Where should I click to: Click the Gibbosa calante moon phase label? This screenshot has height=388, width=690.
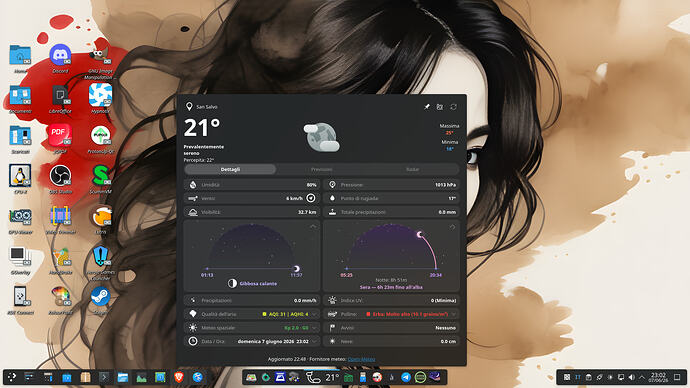(x=258, y=284)
